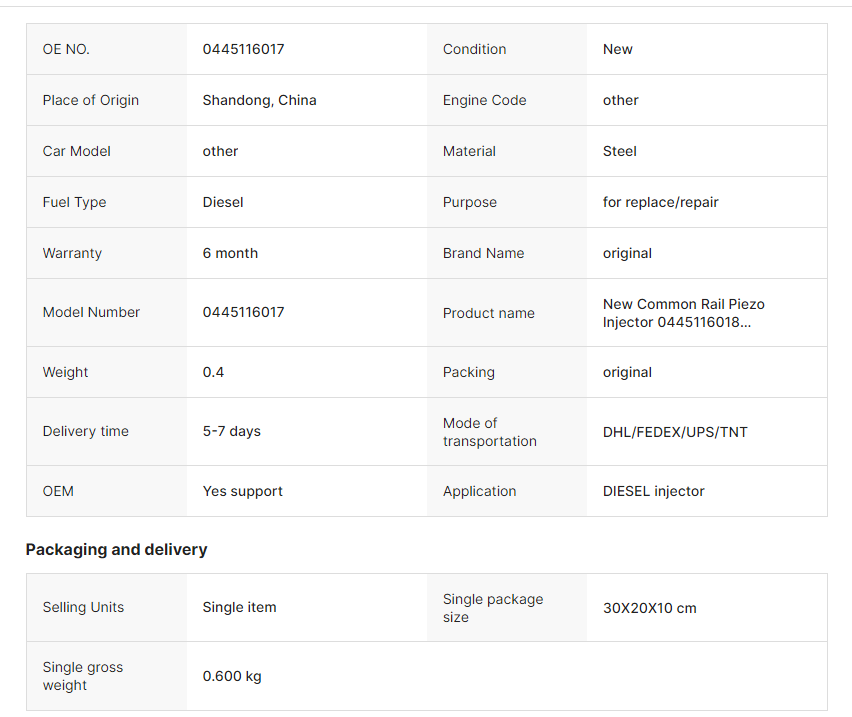Select the Delivery time value 5-7 days
Screen dimensions: 852x717
[x=231, y=431]
